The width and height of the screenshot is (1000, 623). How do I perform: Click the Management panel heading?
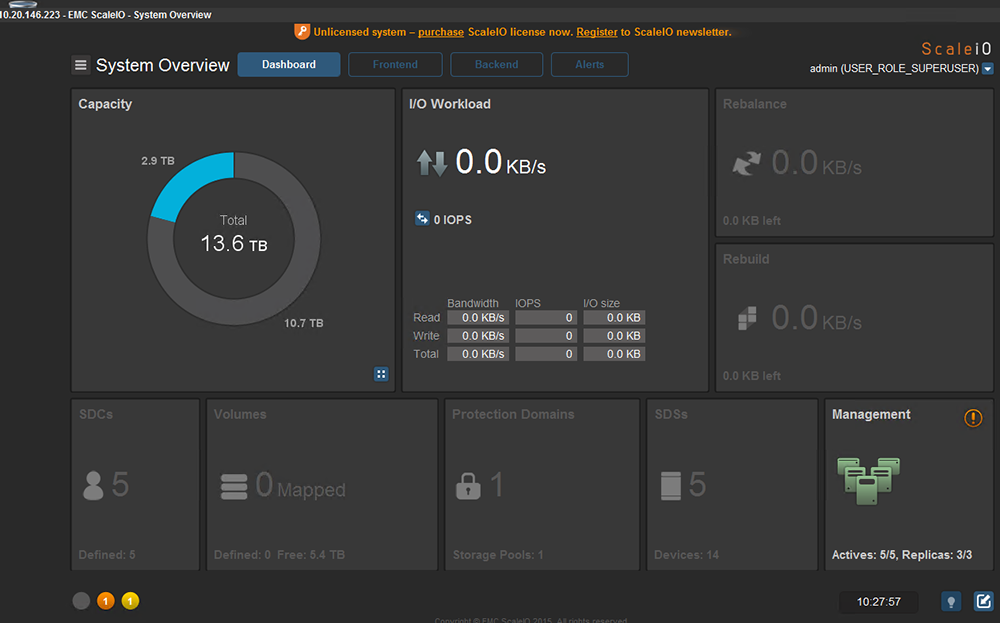pyautogui.click(x=871, y=414)
